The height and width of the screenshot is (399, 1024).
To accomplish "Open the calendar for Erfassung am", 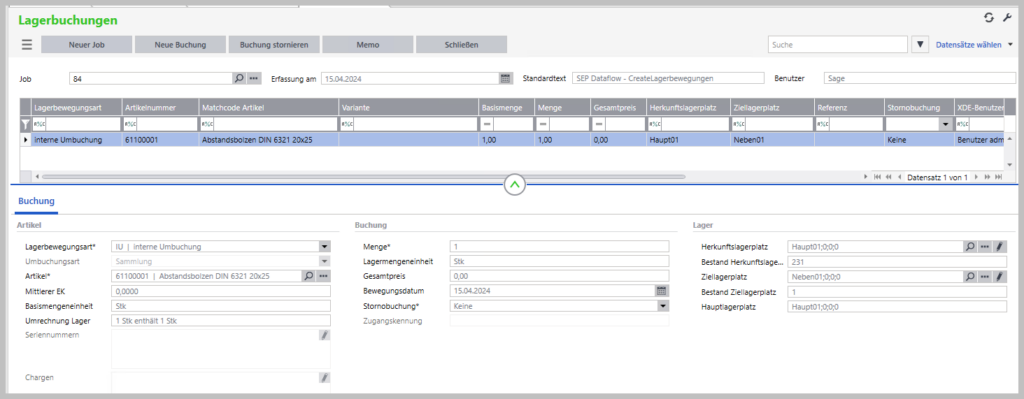I will 505,78.
